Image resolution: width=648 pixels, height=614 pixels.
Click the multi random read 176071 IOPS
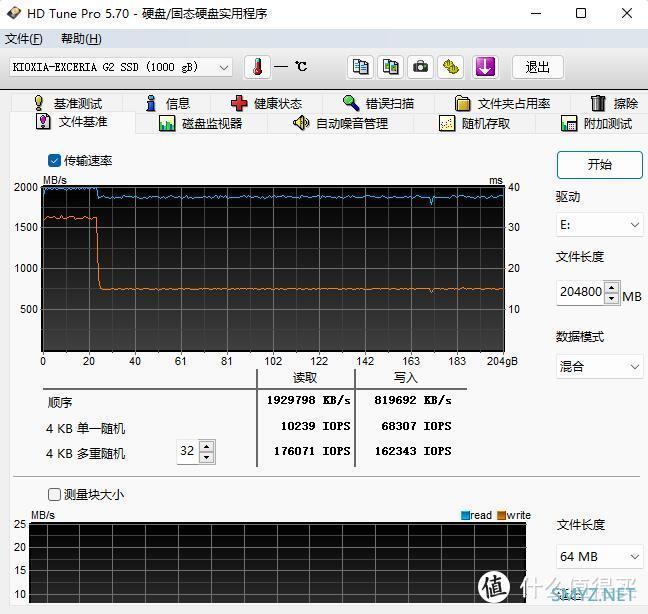click(312, 451)
